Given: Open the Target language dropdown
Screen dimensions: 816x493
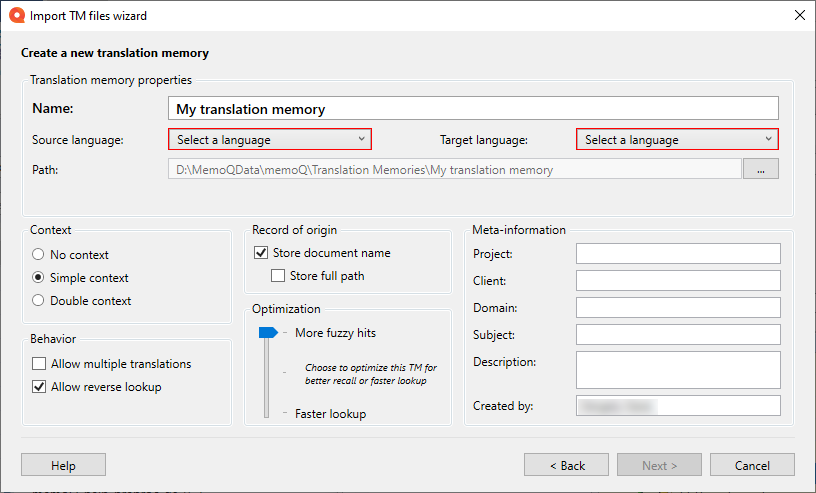Looking at the screenshot, I should click(677, 140).
